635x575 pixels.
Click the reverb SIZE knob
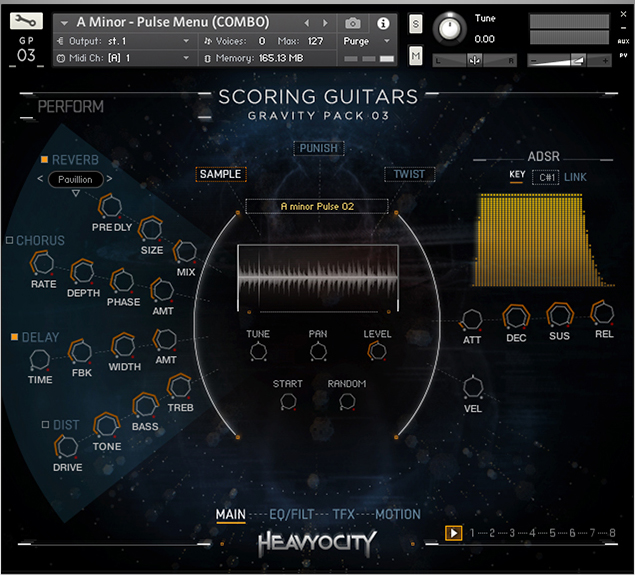point(150,229)
